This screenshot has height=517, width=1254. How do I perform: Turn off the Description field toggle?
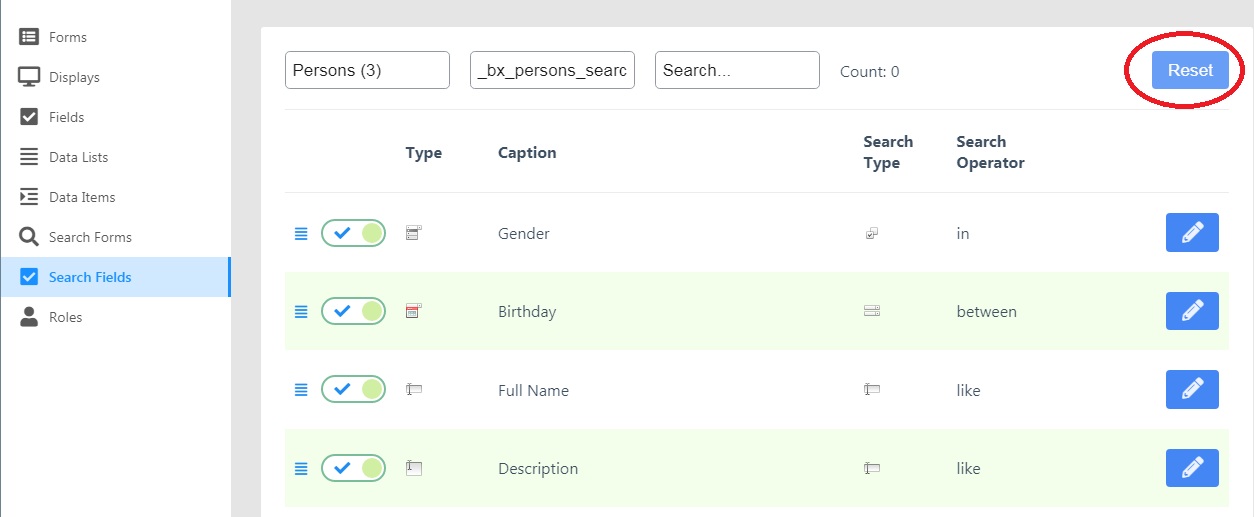click(x=353, y=468)
